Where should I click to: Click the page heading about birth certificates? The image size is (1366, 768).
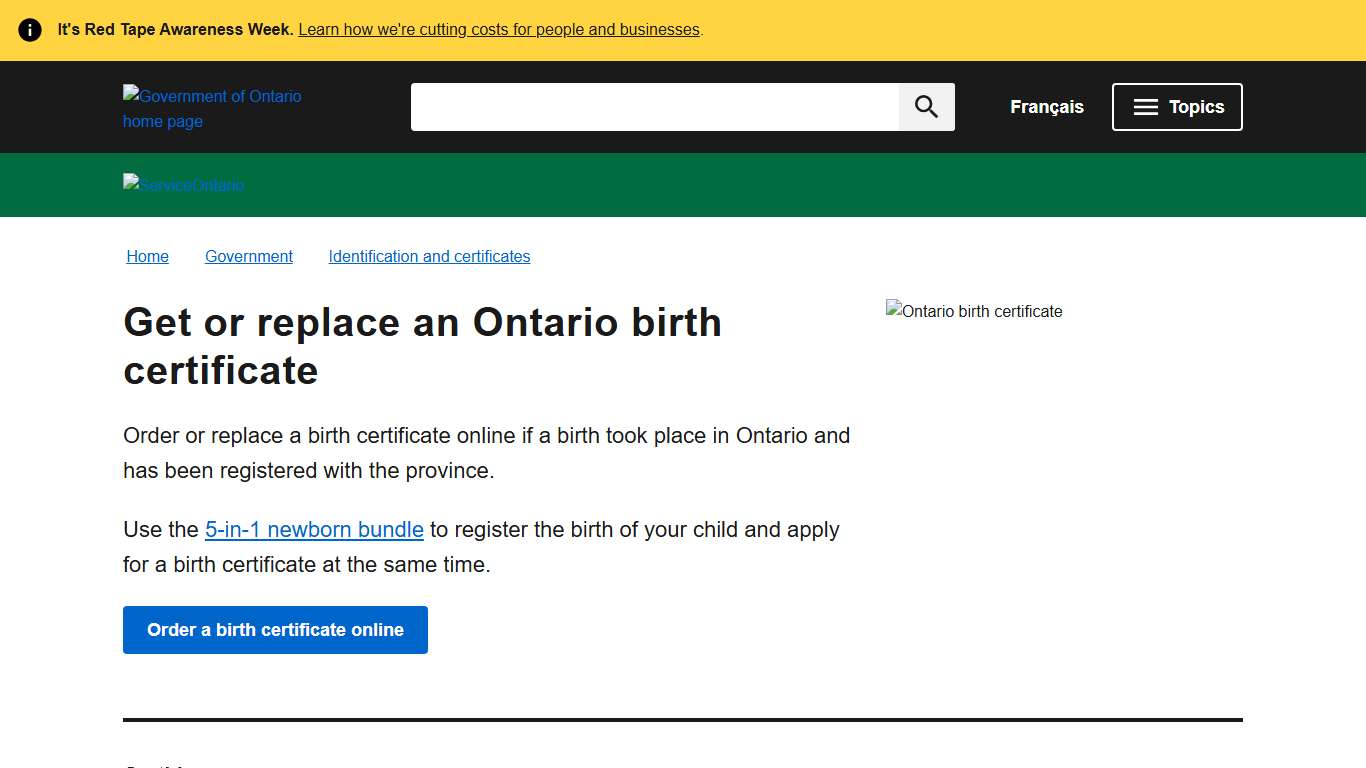[x=422, y=346]
